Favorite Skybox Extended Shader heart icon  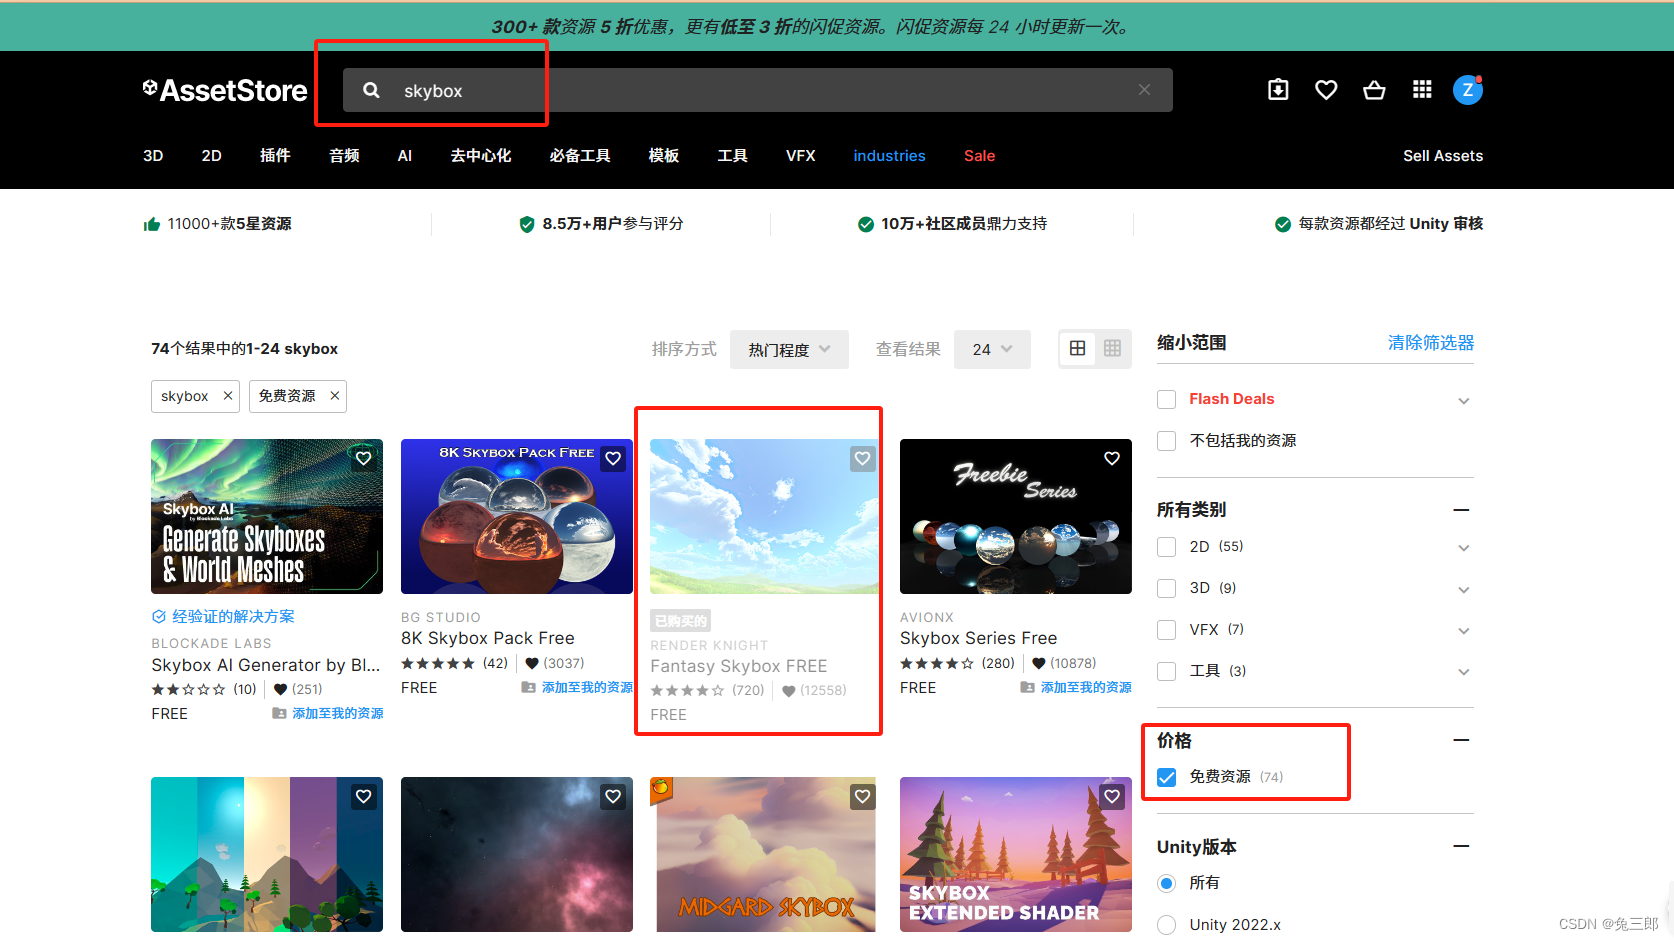click(1112, 796)
